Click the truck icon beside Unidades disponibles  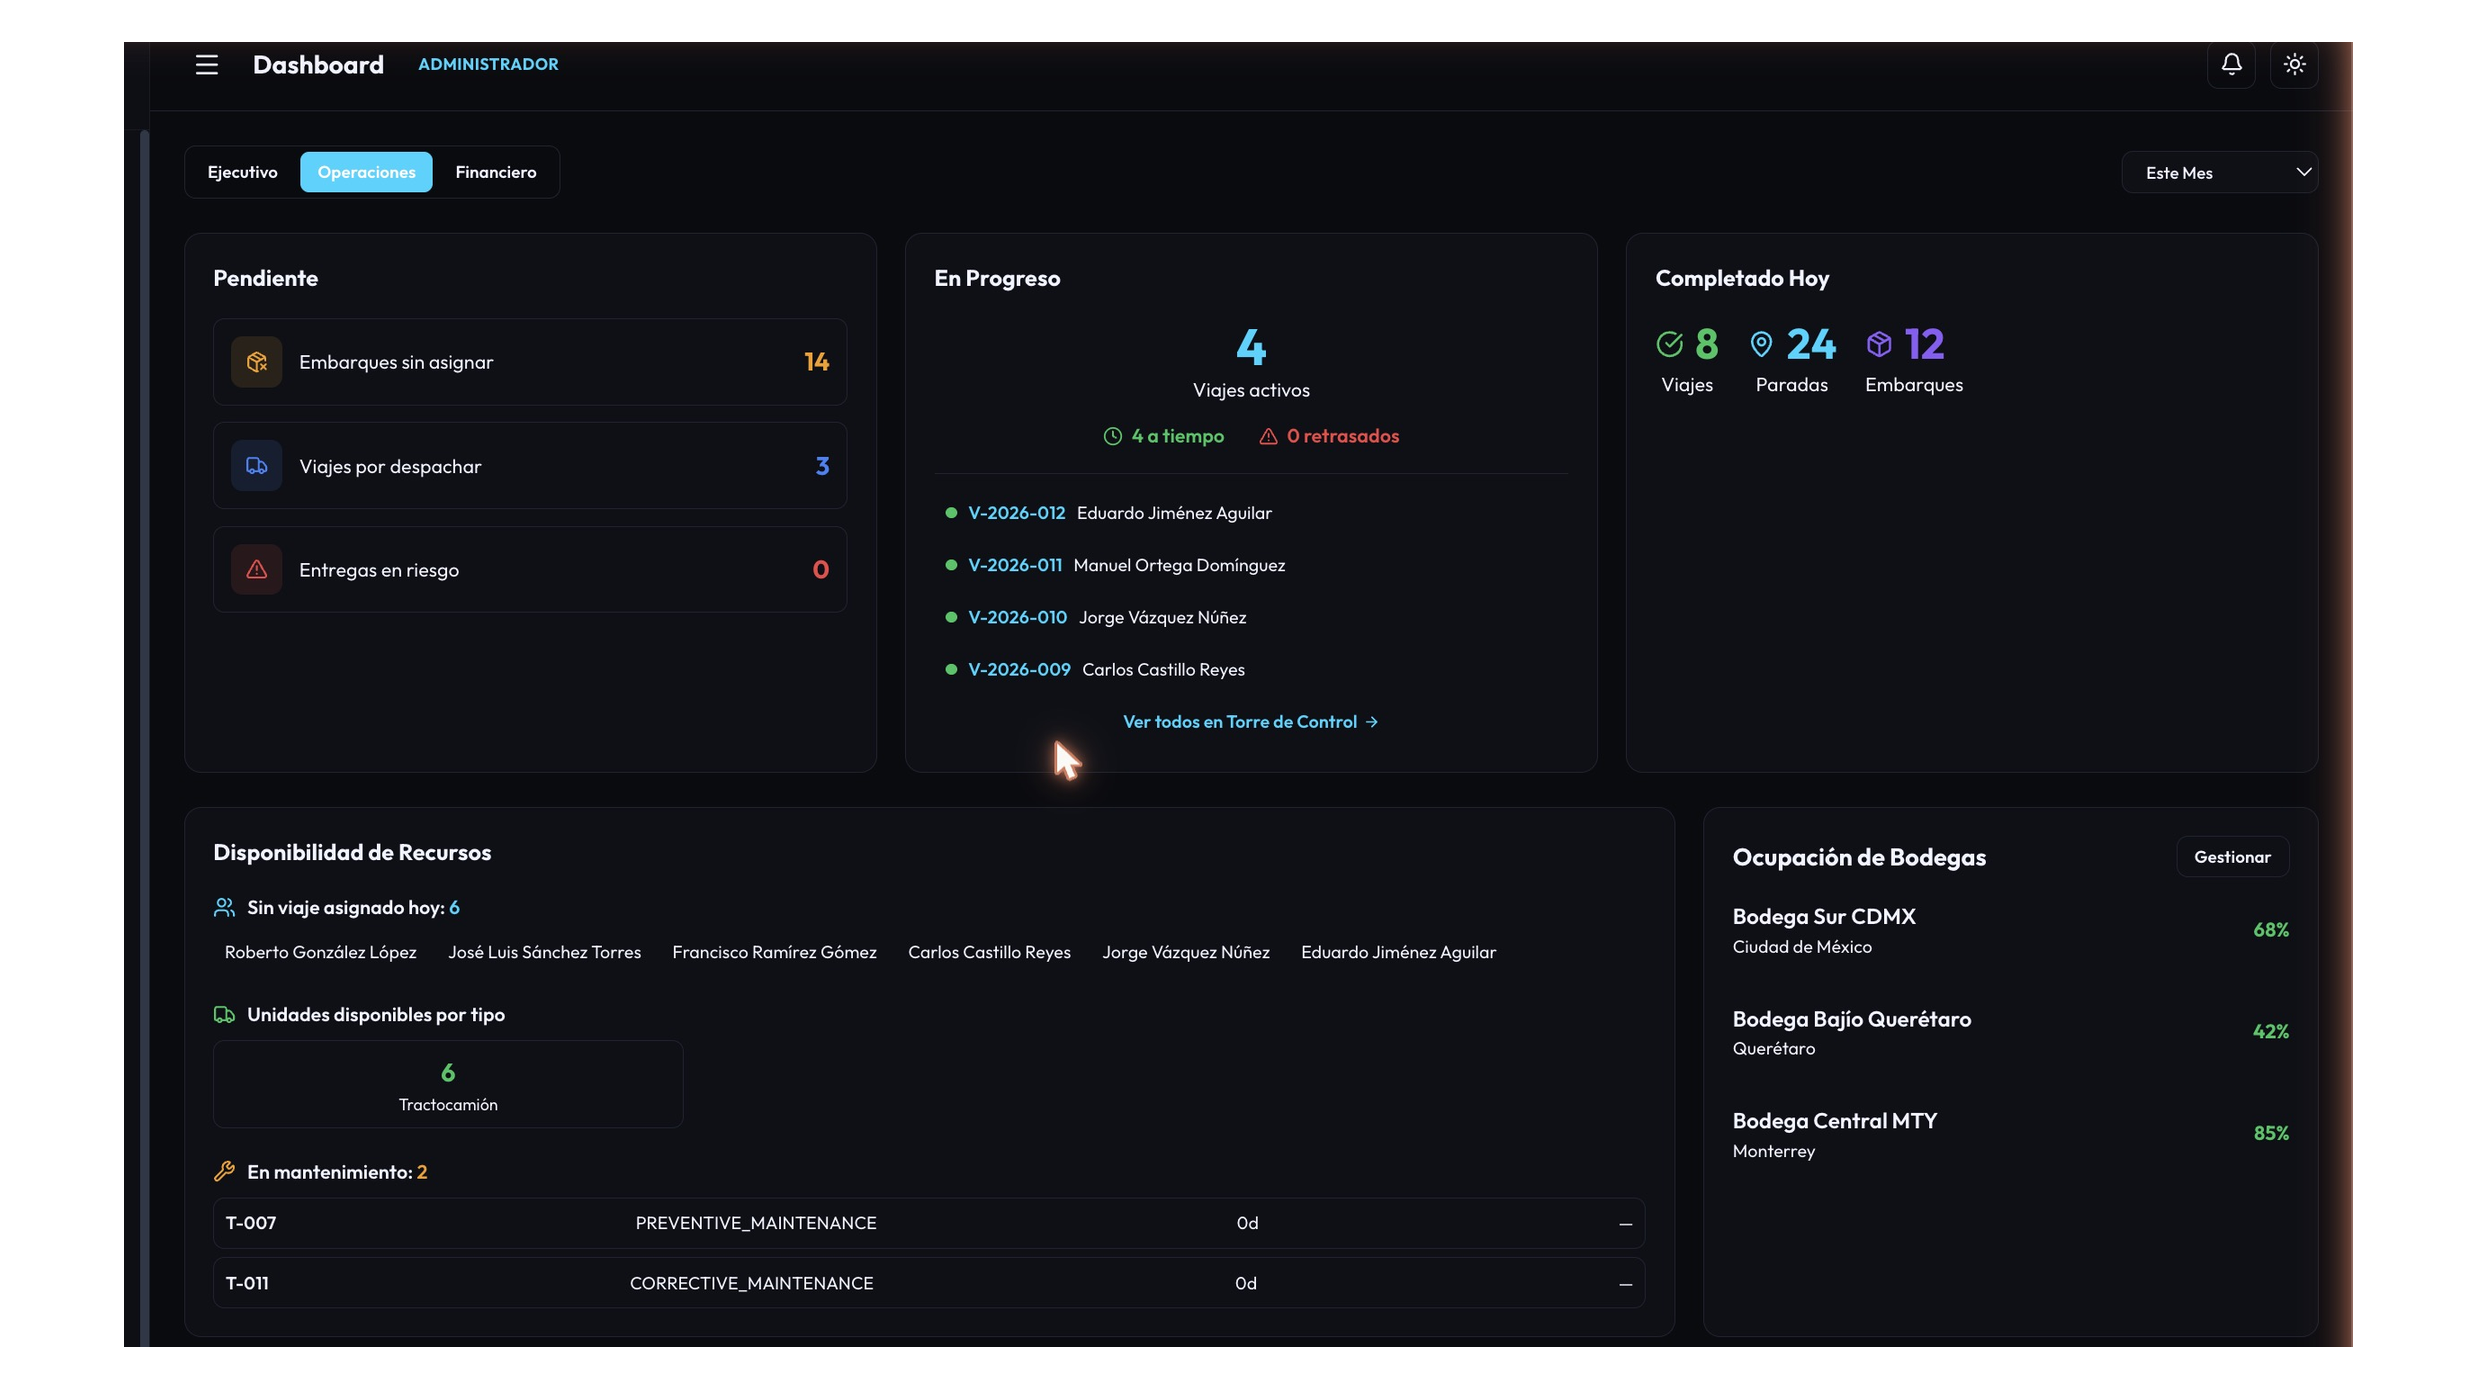pos(224,1014)
